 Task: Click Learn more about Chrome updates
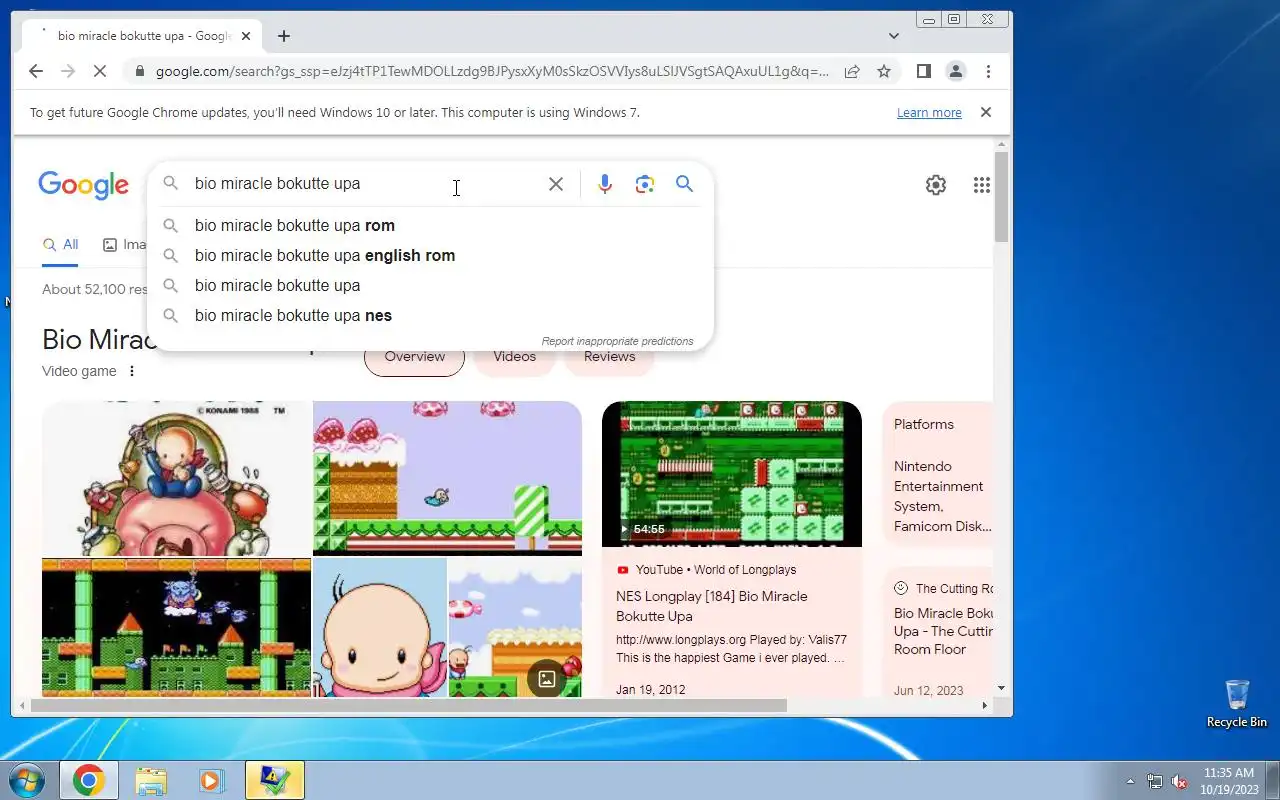click(x=929, y=113)
